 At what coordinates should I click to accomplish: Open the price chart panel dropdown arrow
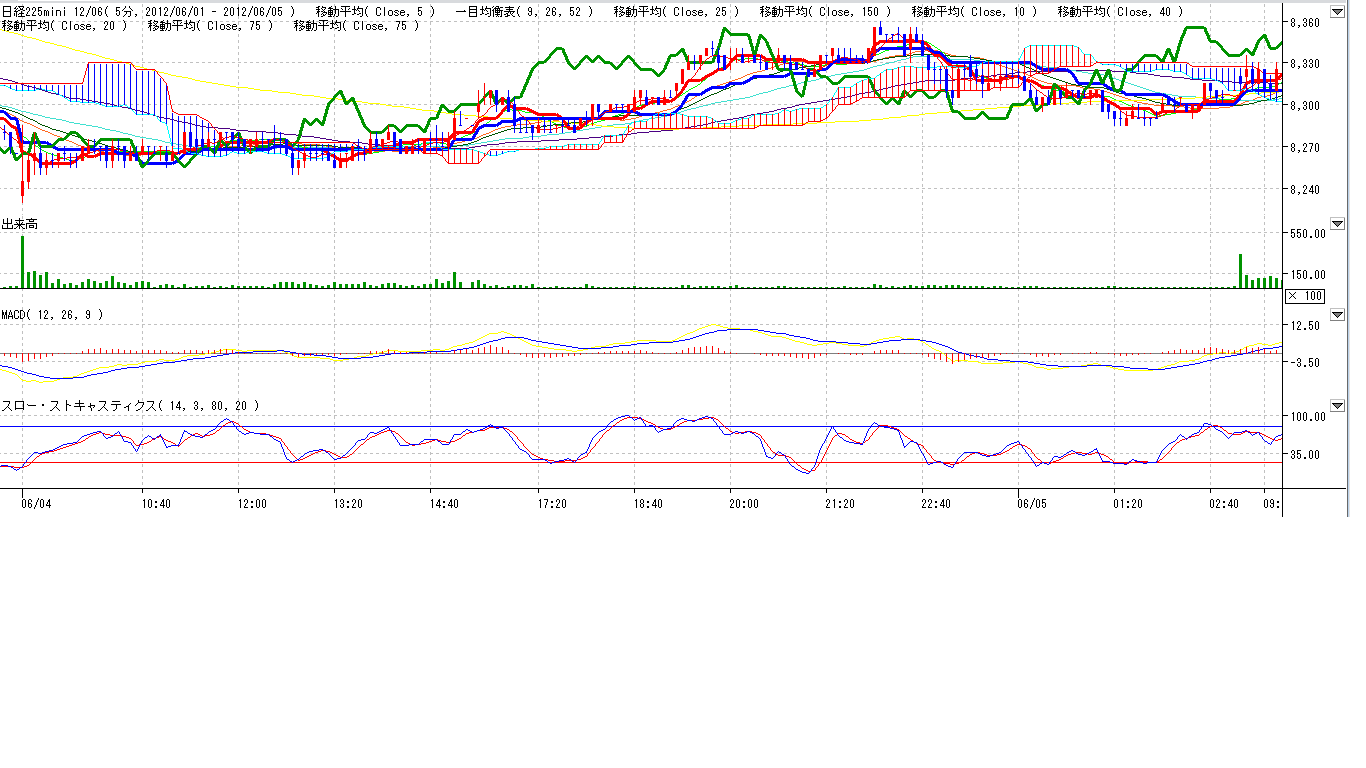pos(1337,12)
